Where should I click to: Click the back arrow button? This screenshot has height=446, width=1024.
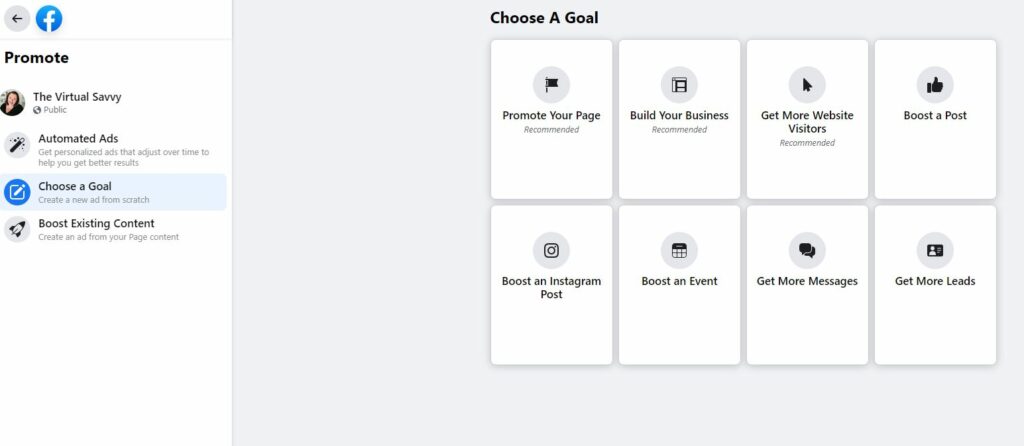[x=17, y=18]
